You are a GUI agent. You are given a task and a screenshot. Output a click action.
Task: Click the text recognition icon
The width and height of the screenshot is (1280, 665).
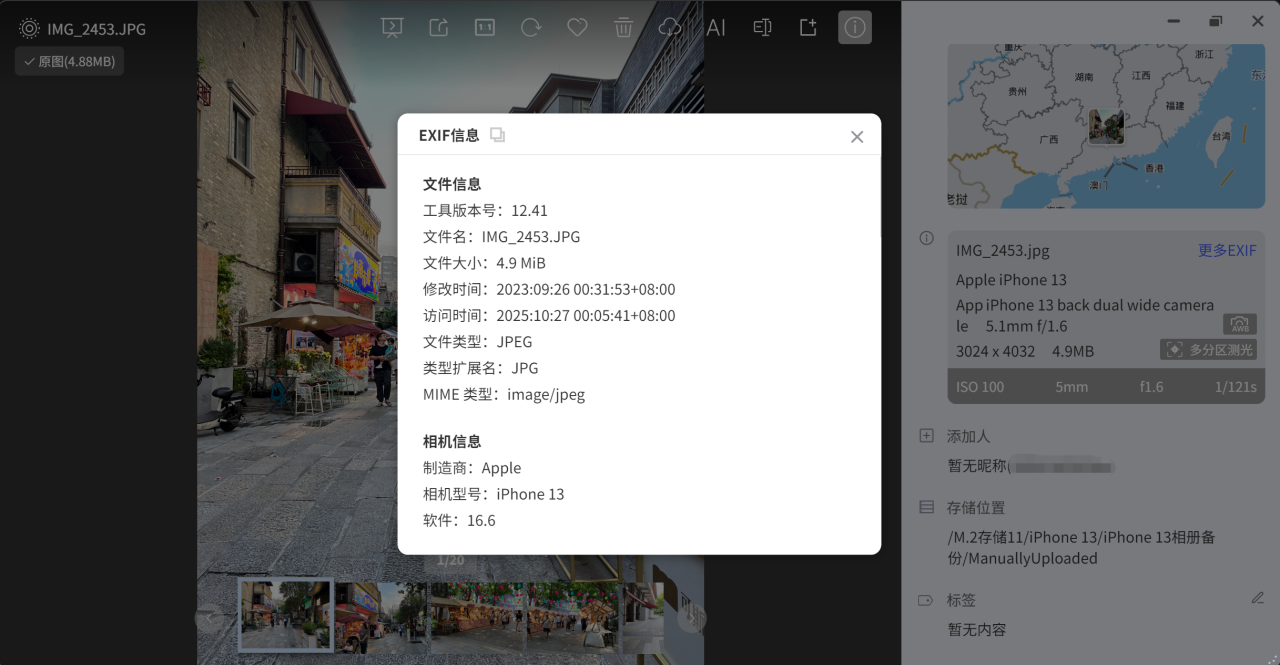[x=762, y=28]
